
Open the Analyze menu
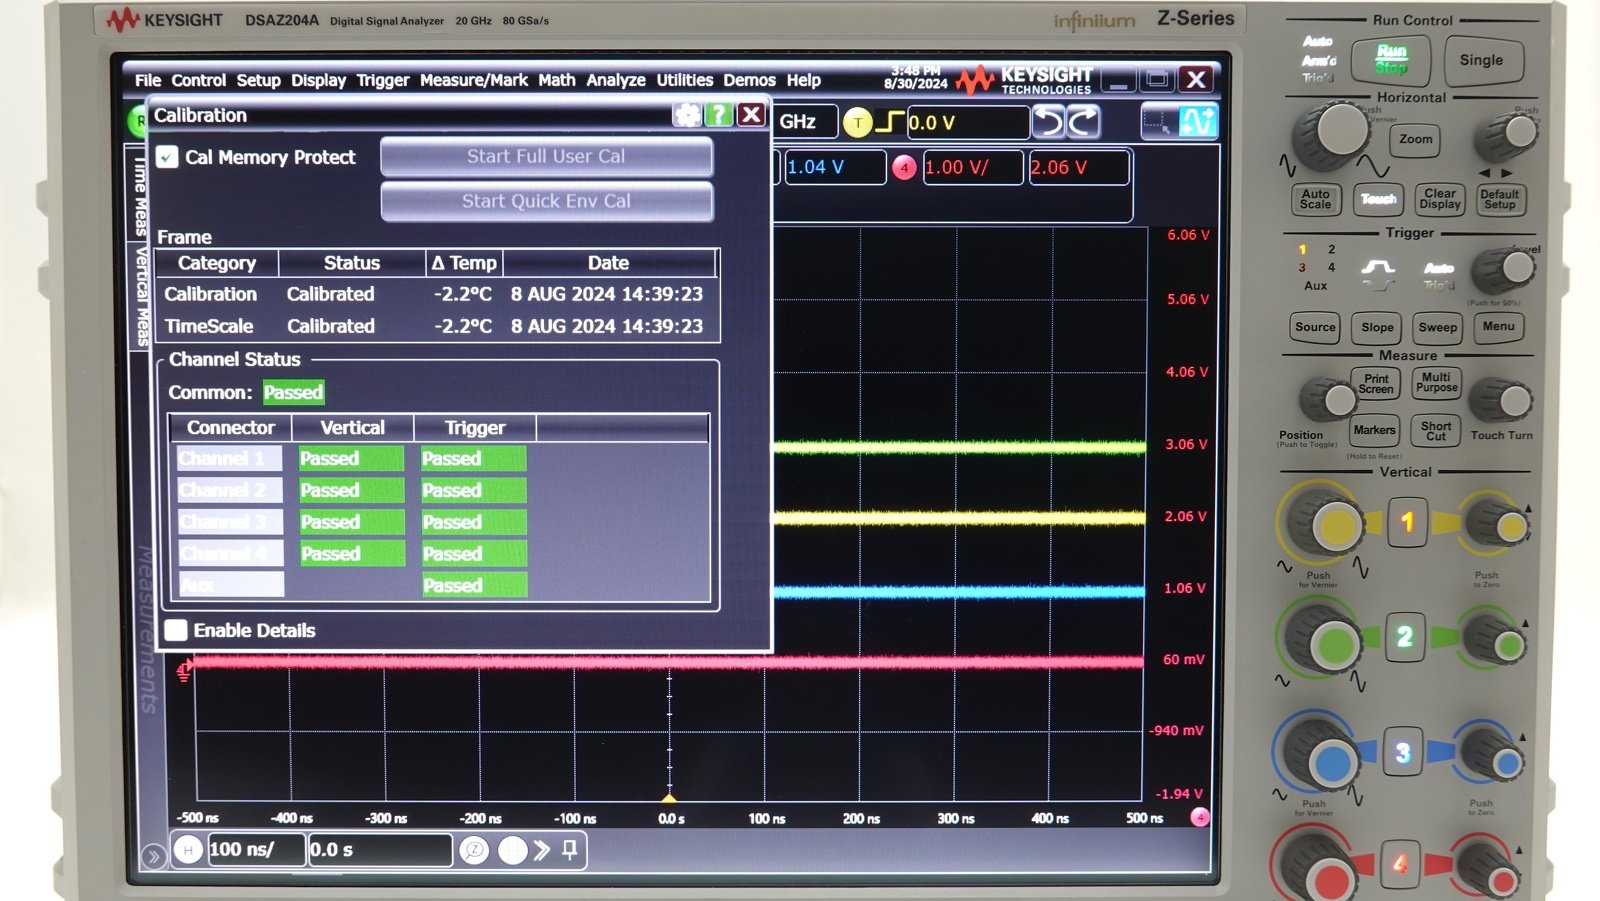615,80
